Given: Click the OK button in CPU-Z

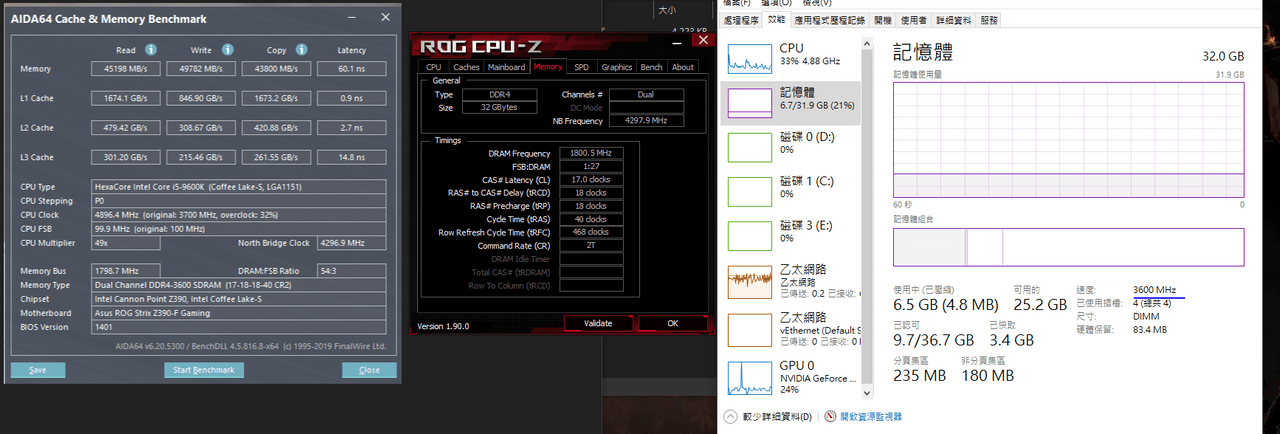Looking at the screenshot, I should pyautogui.click(x=672, y=323).
